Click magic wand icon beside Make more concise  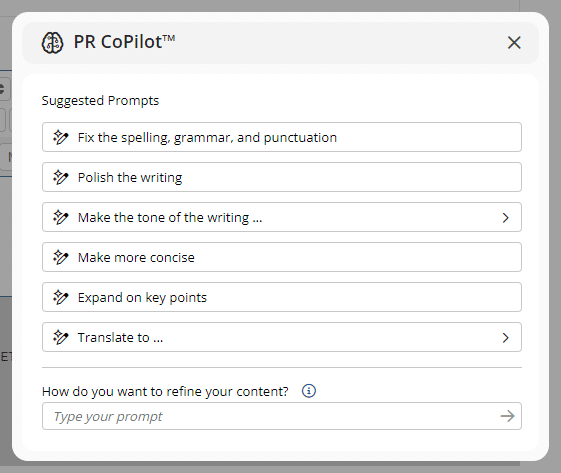[60, 257]
